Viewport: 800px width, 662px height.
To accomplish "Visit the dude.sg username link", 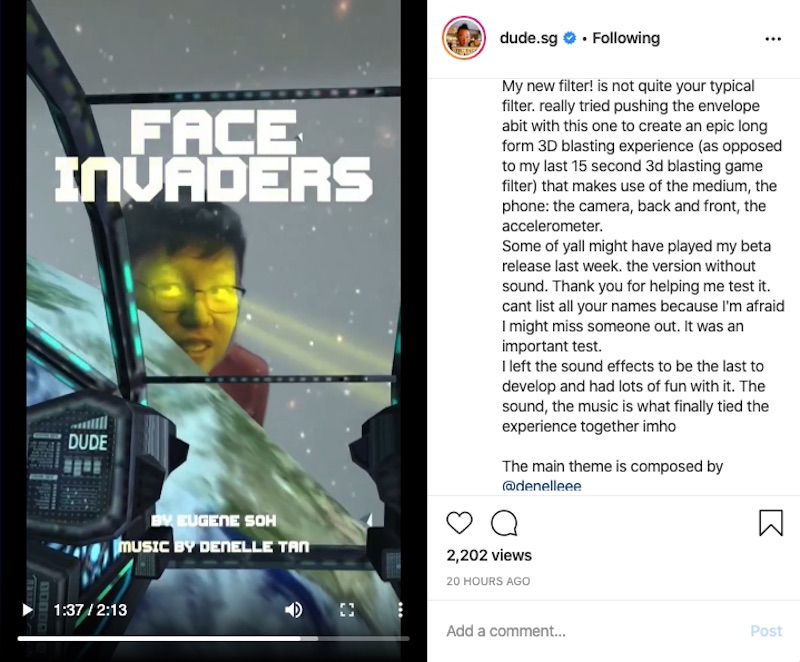I will coord(528,38).
